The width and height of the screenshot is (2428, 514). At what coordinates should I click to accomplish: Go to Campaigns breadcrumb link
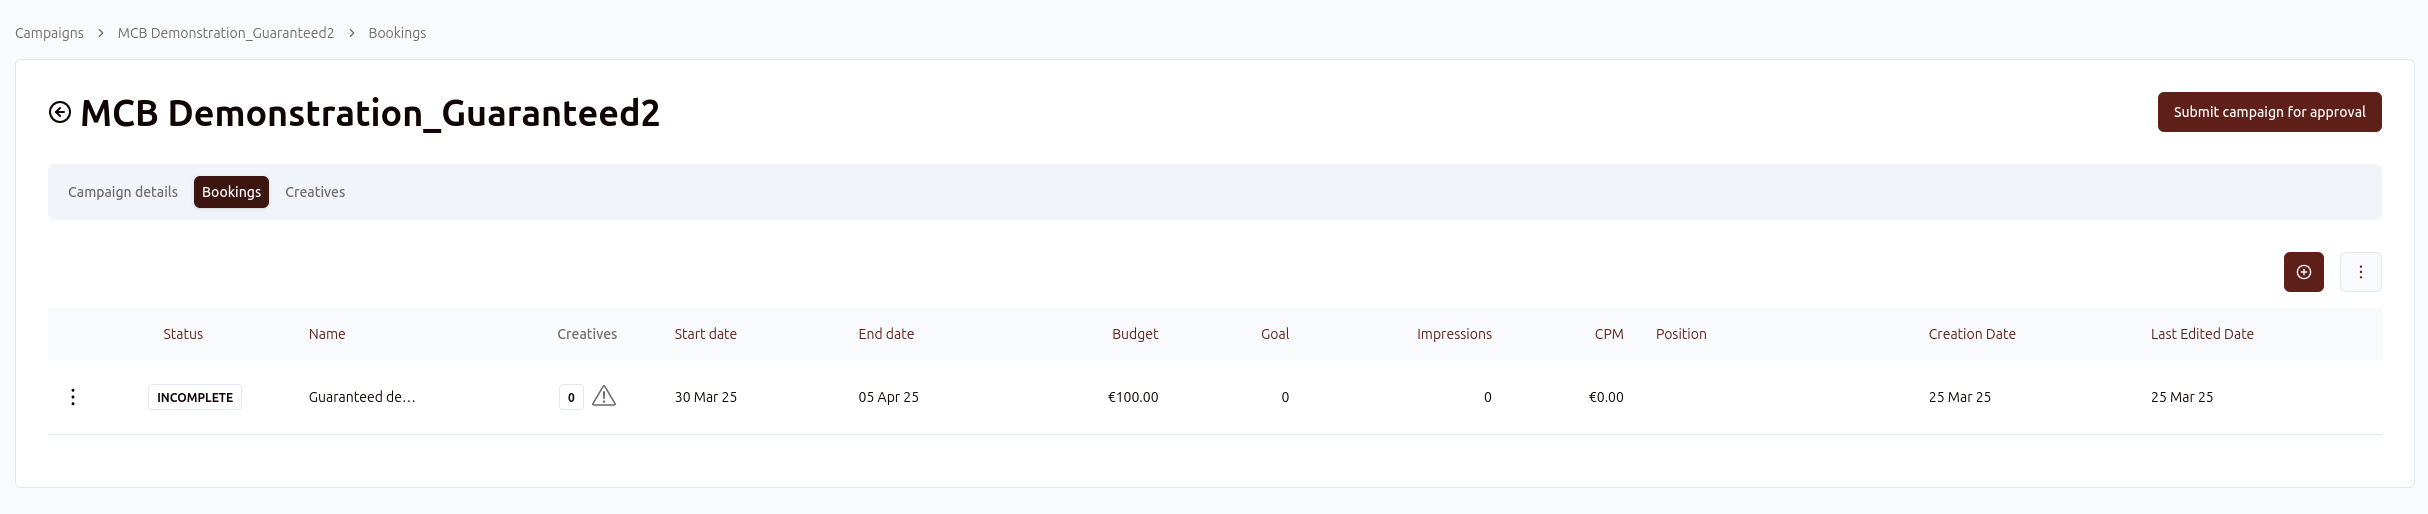point(49,33)
